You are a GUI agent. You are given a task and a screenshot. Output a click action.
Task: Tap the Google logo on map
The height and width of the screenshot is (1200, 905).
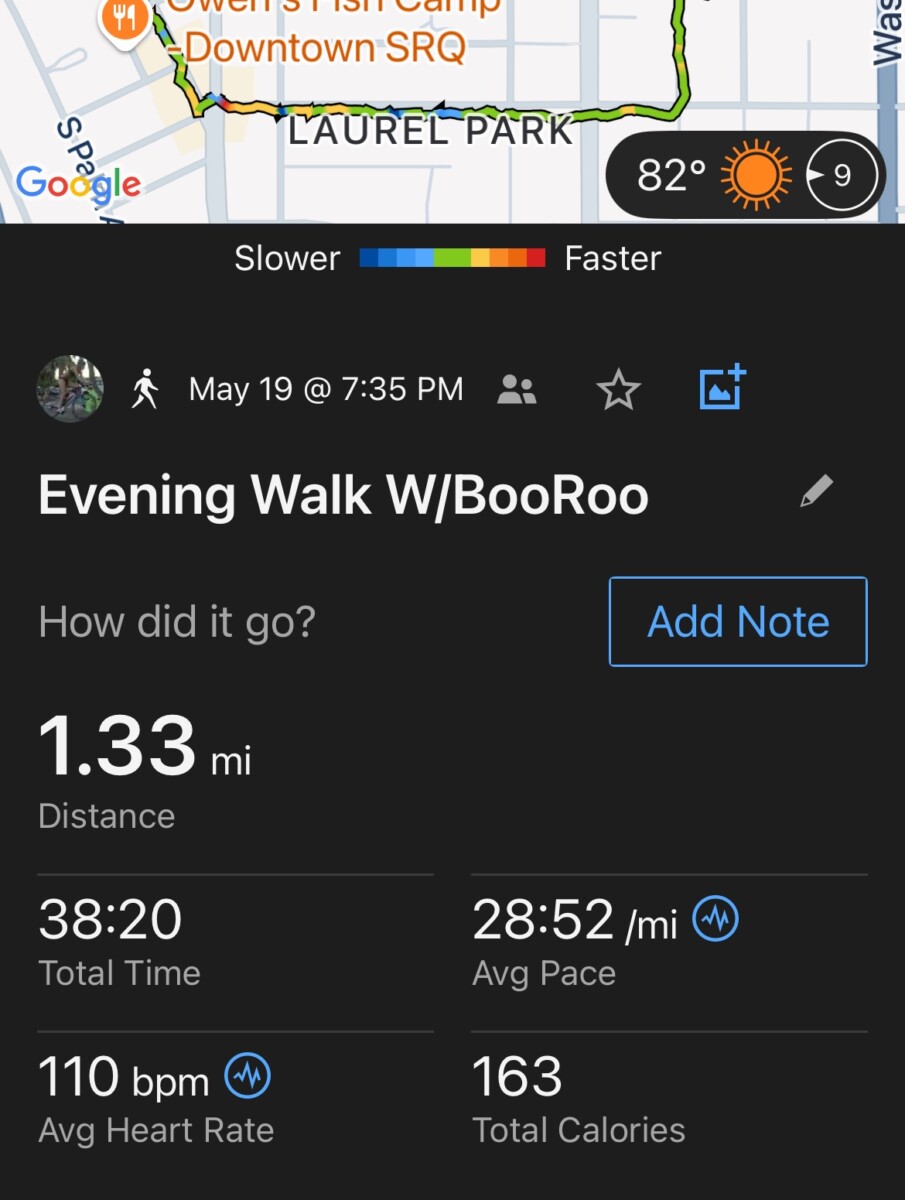78,184
